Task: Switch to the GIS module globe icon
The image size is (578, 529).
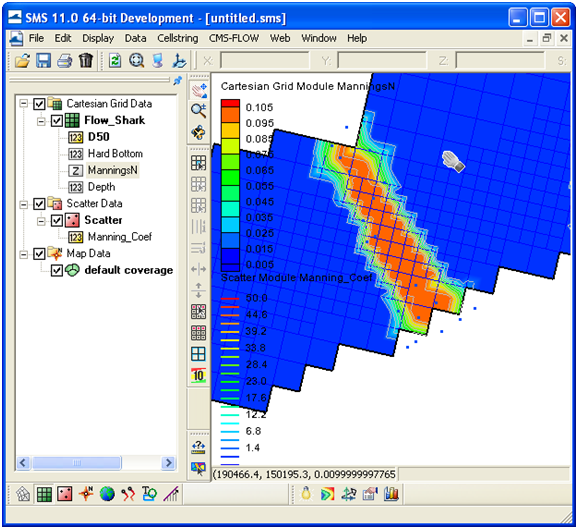Action: coord(107,494)
